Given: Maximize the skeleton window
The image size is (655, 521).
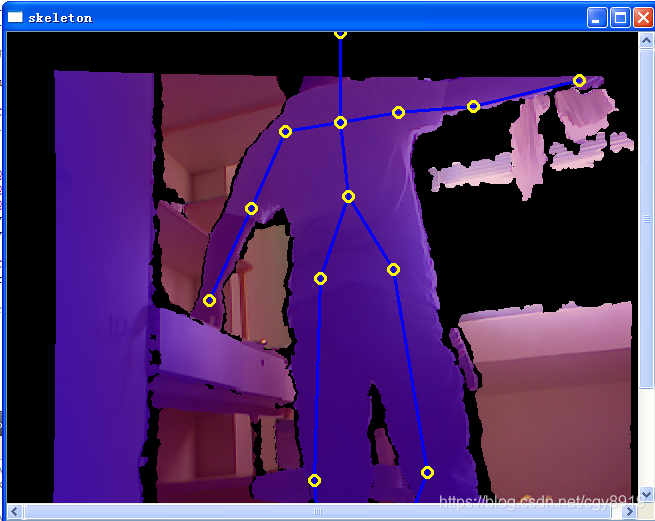Looking at the screenshot, I should coord(620,18).
